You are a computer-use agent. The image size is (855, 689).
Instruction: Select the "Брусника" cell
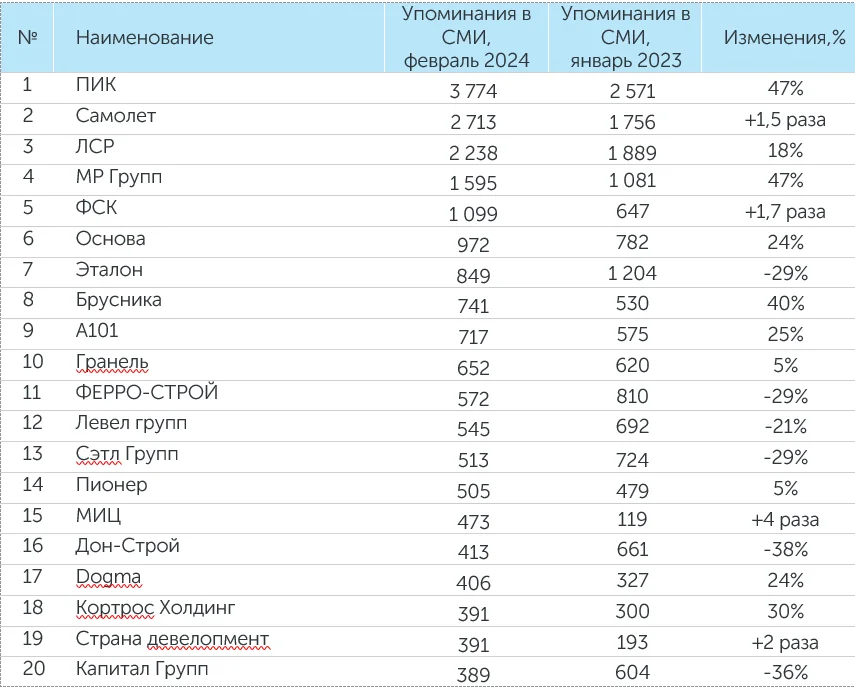[118, 300]
